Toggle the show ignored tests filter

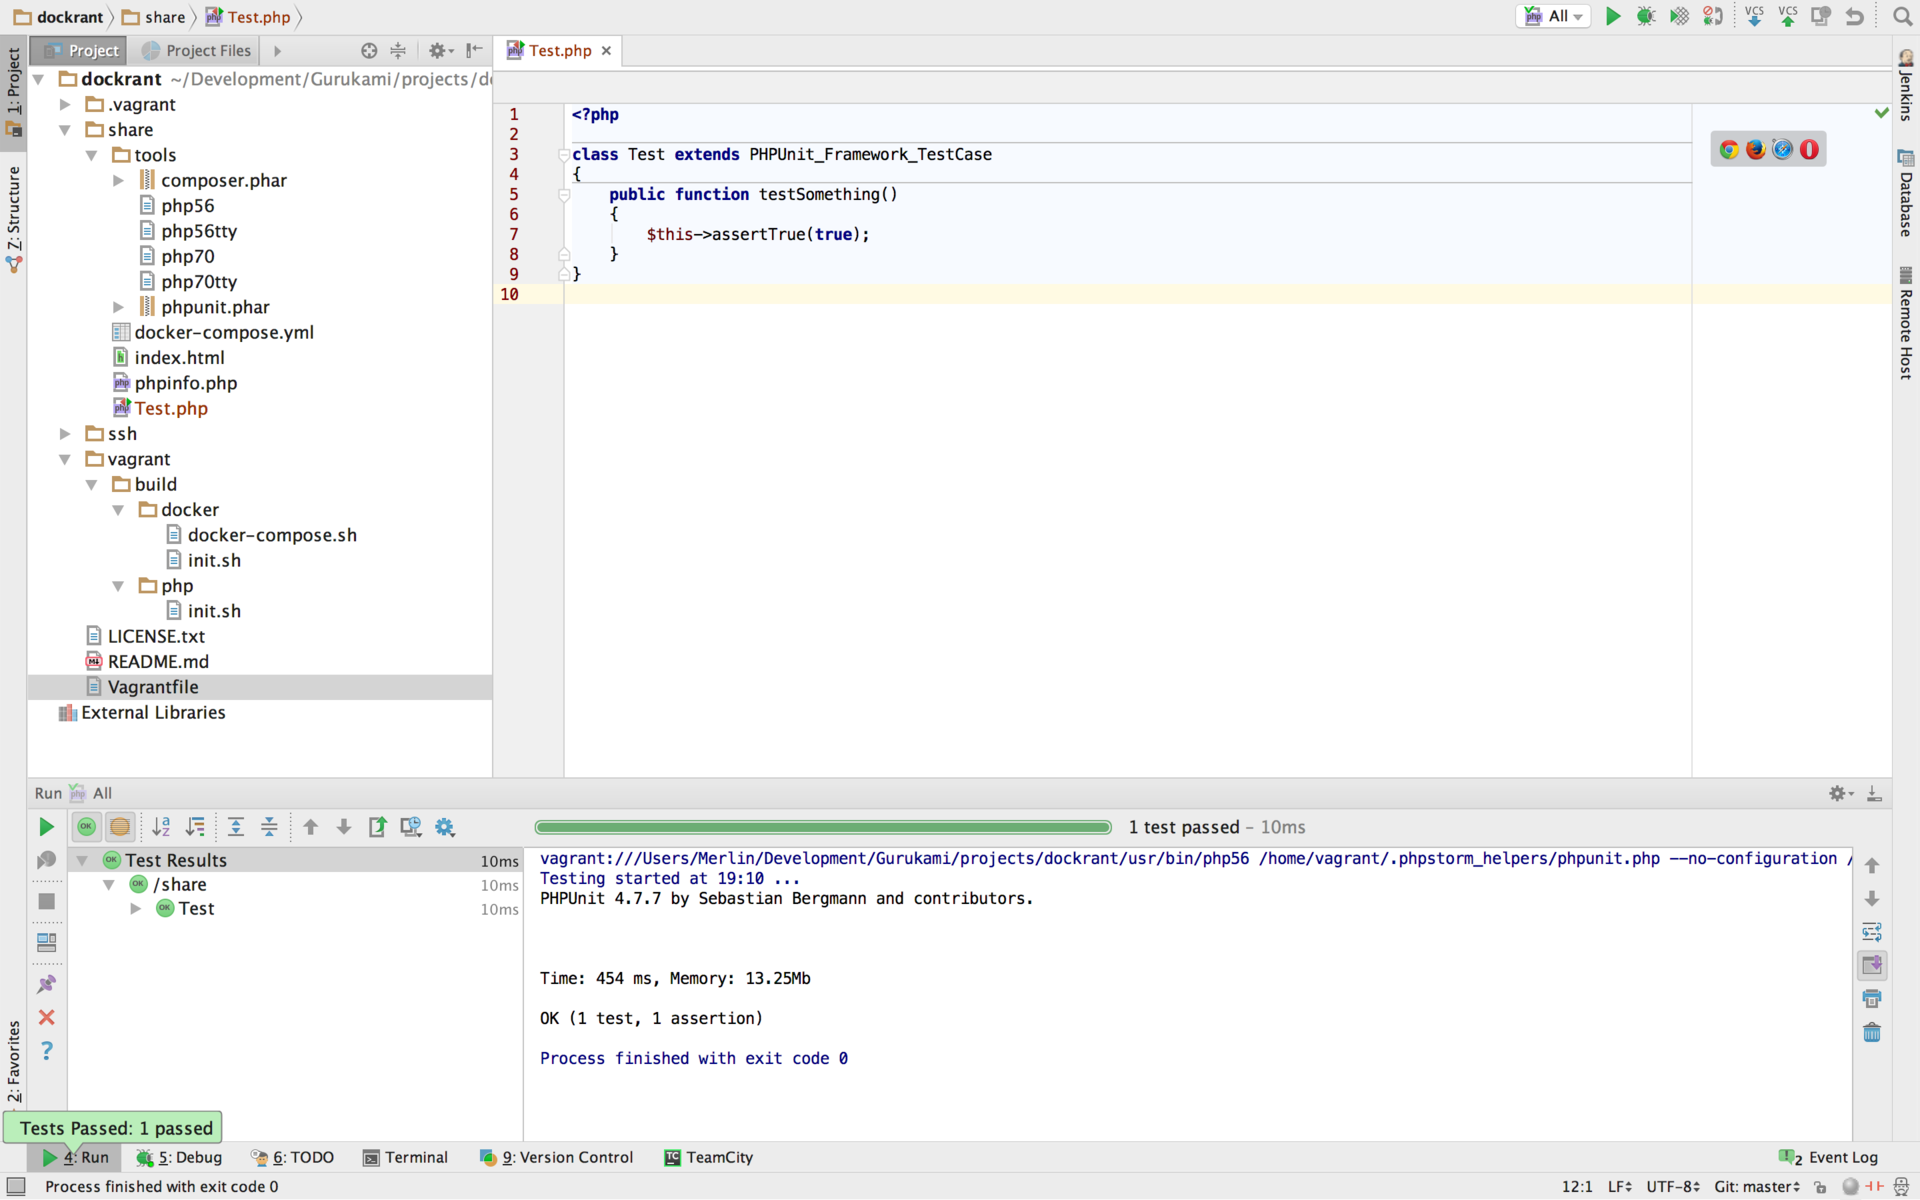tap(120, 827)
